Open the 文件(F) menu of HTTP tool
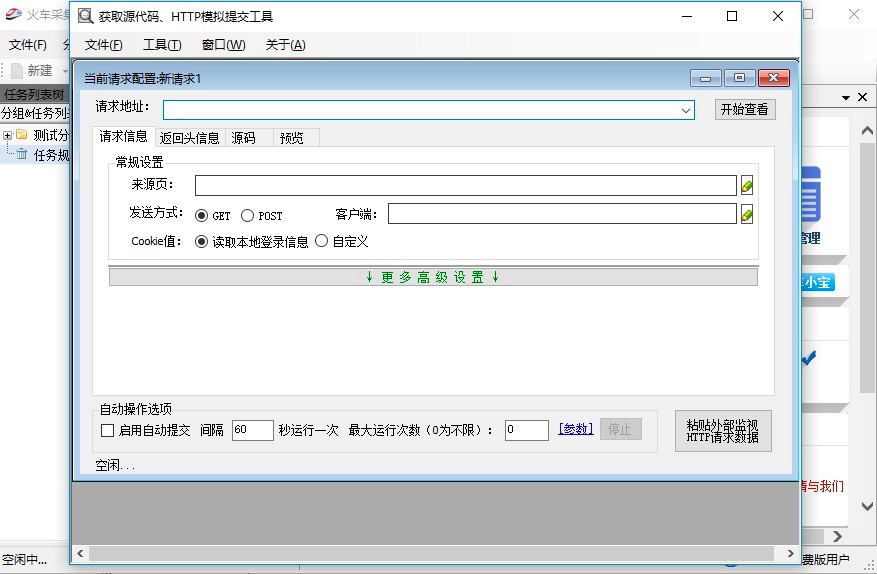 (103, 45)
